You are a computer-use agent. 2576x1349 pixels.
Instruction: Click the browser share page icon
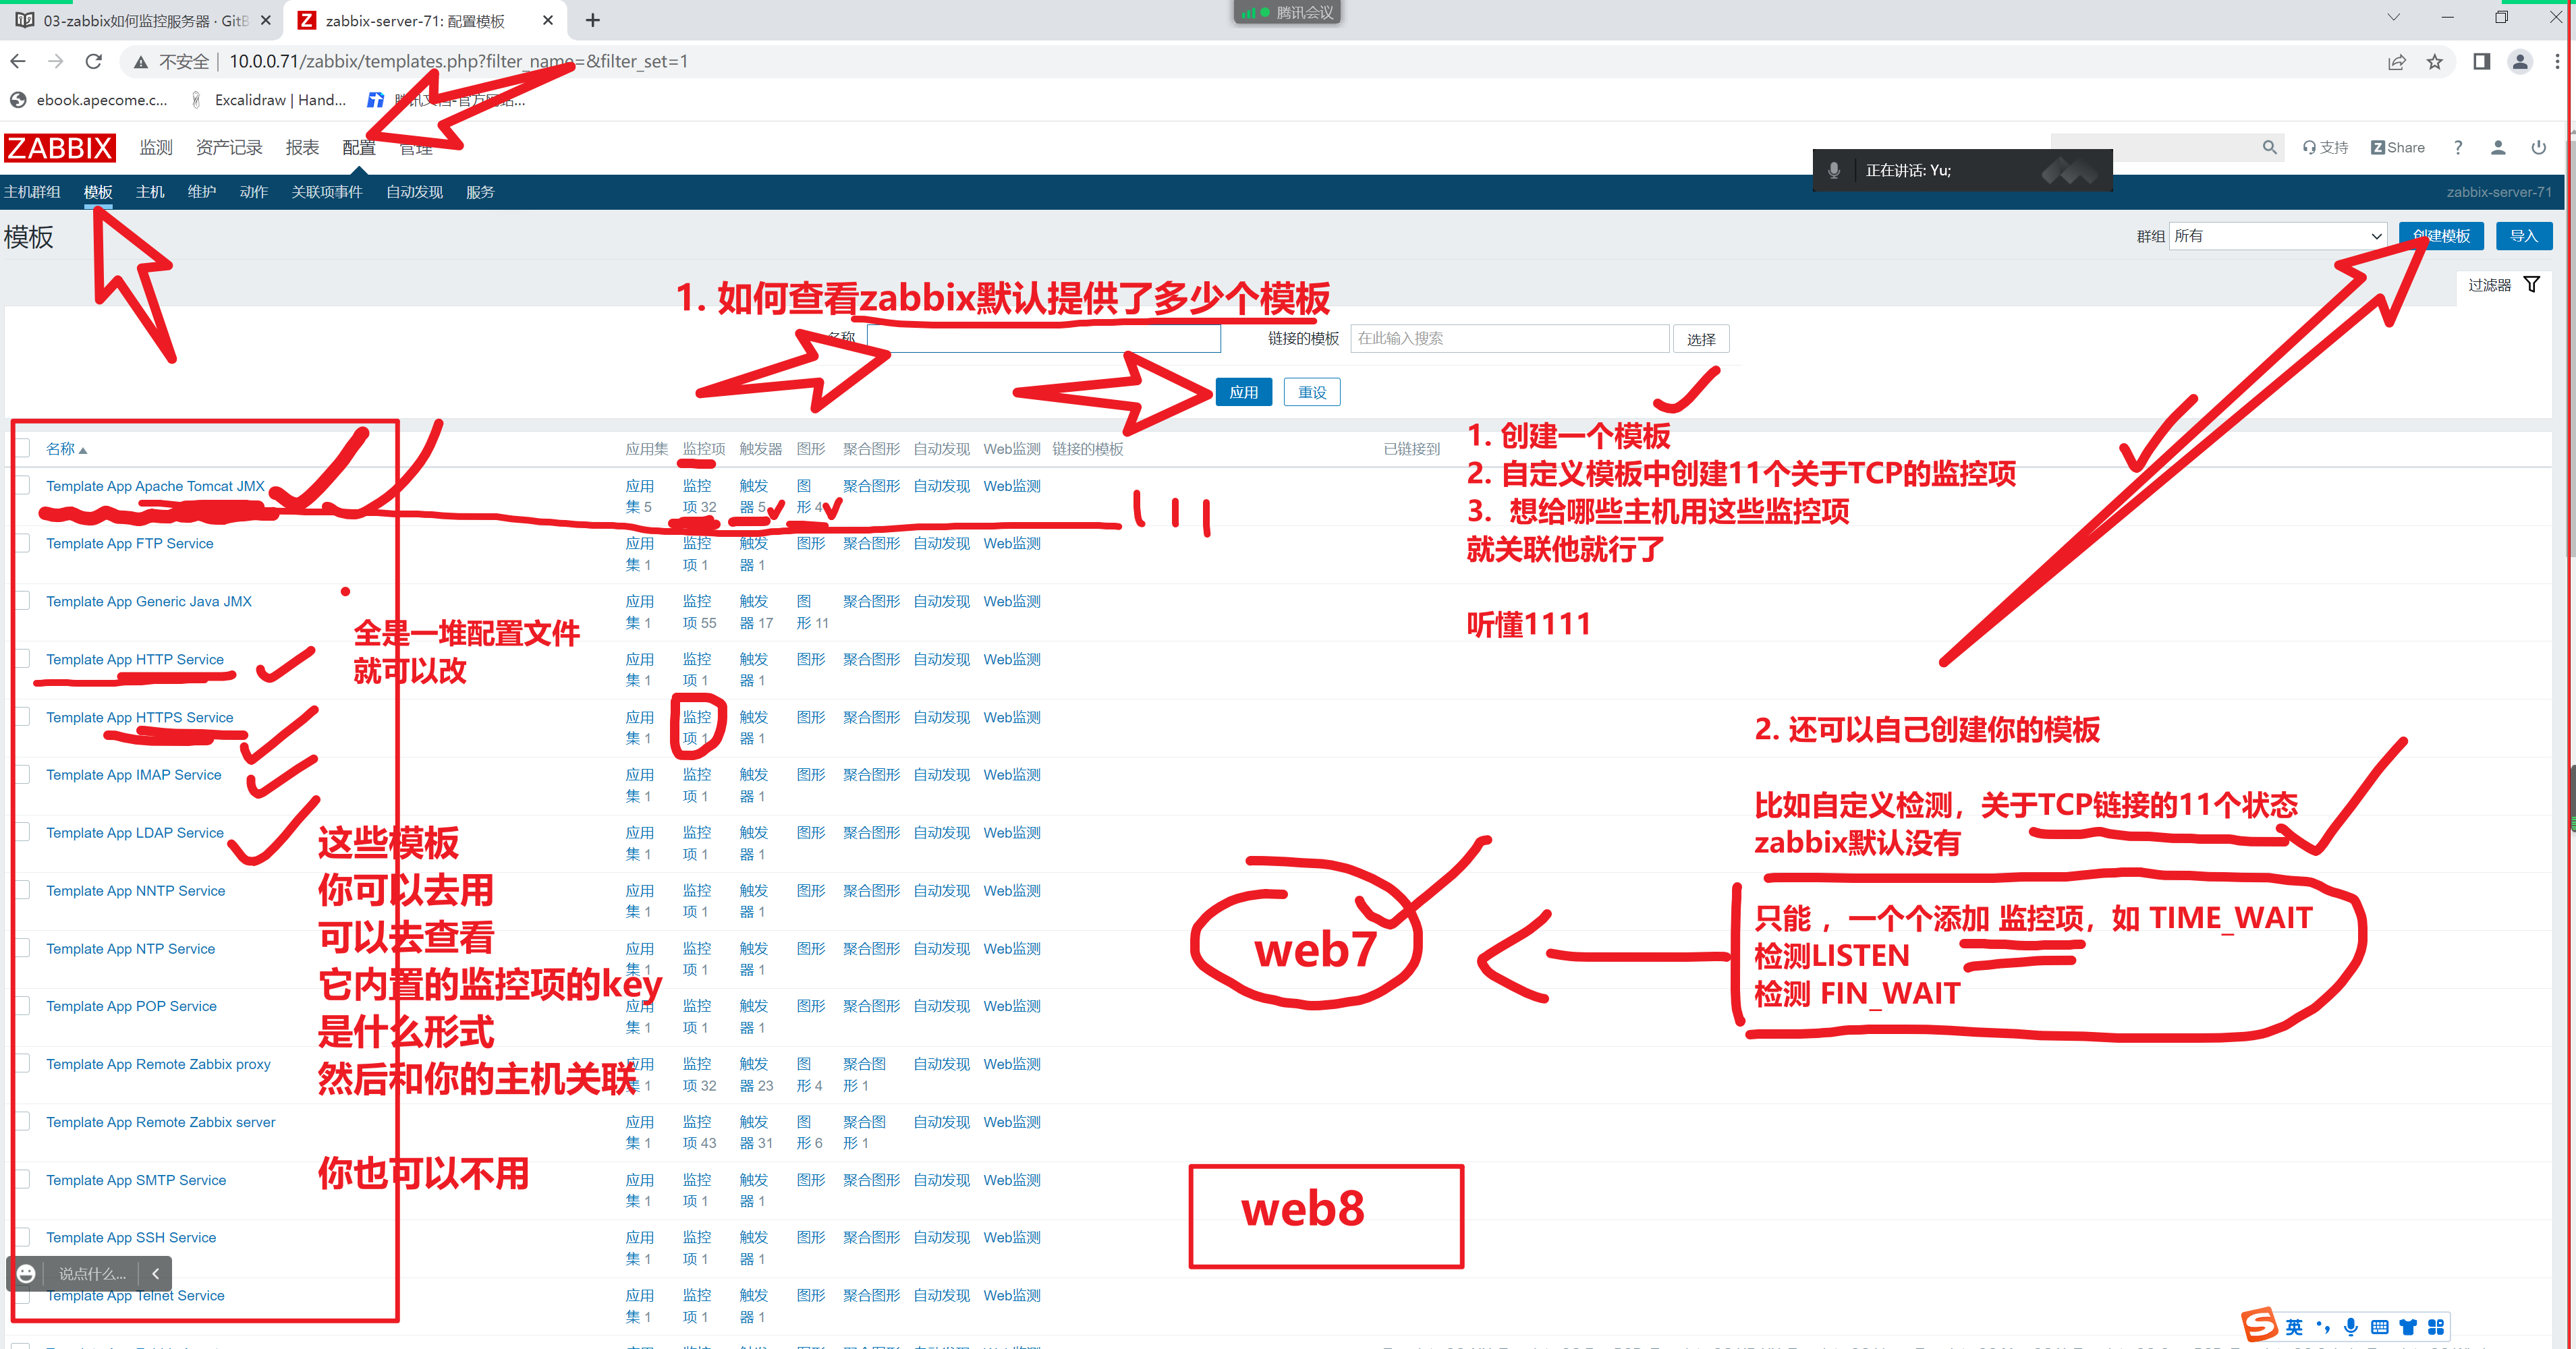click(x=2397, y=62)
